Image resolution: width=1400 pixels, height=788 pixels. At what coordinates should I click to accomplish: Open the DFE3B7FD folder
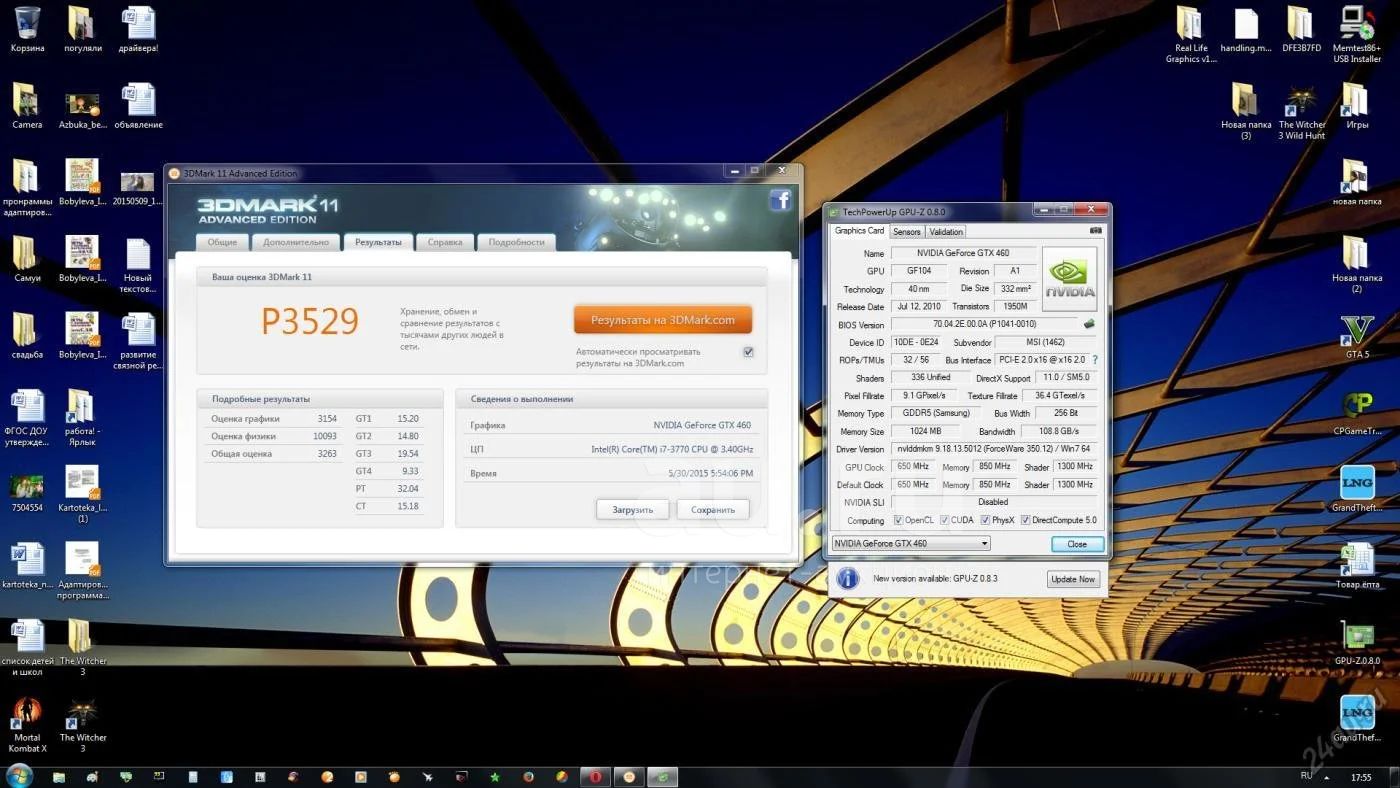pos(1300,23)
